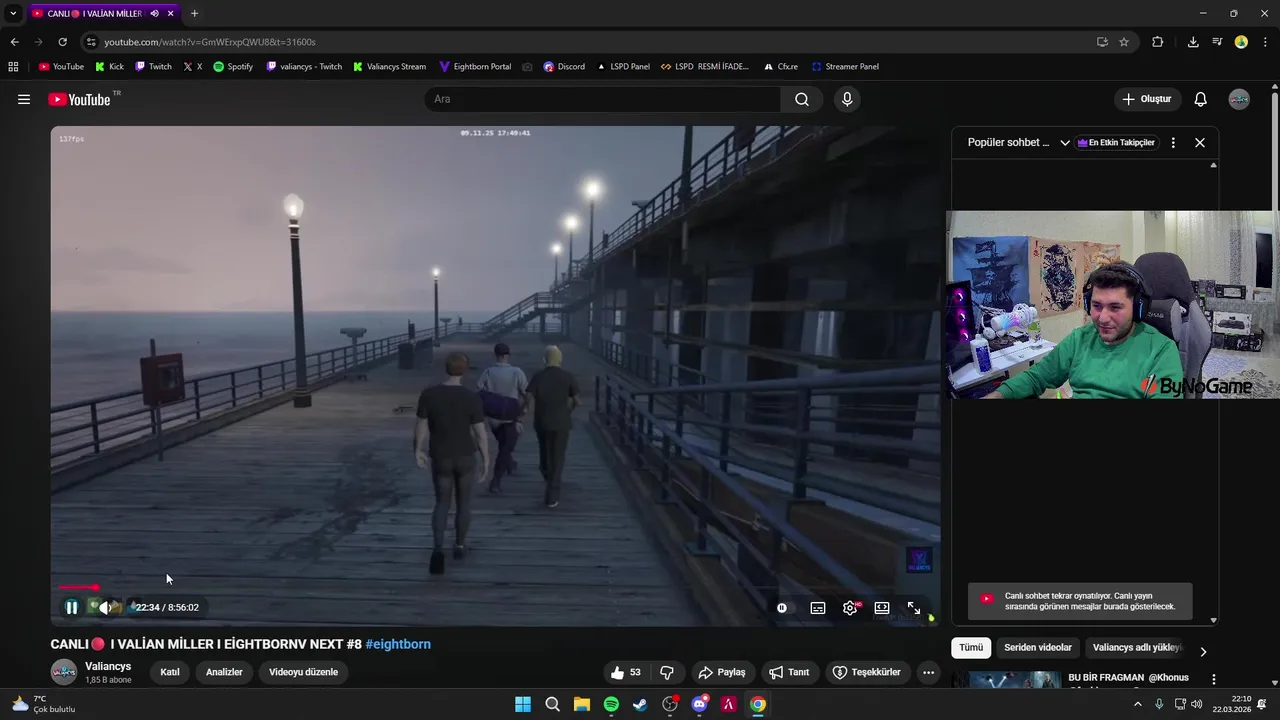Close the live chat panel
The height and width of the screenshot is (720, 1280).
[x=1200, y=142]
